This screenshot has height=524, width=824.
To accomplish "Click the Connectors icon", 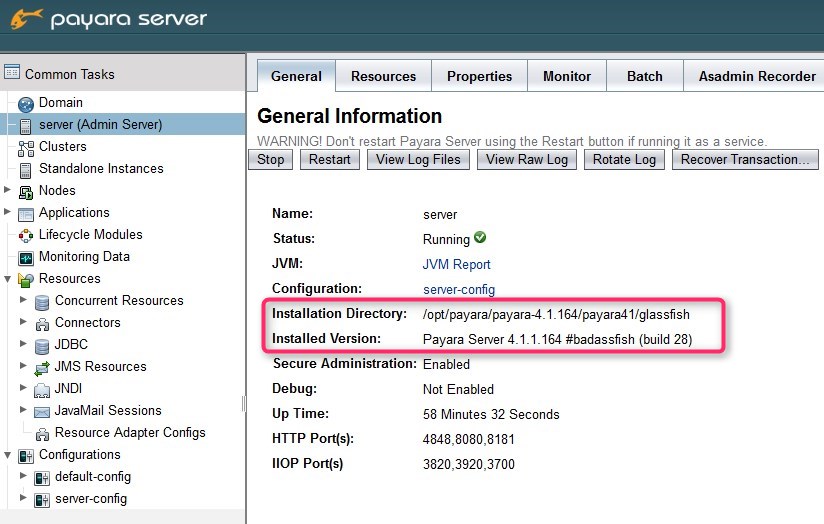I will click(x=42, y=324).
